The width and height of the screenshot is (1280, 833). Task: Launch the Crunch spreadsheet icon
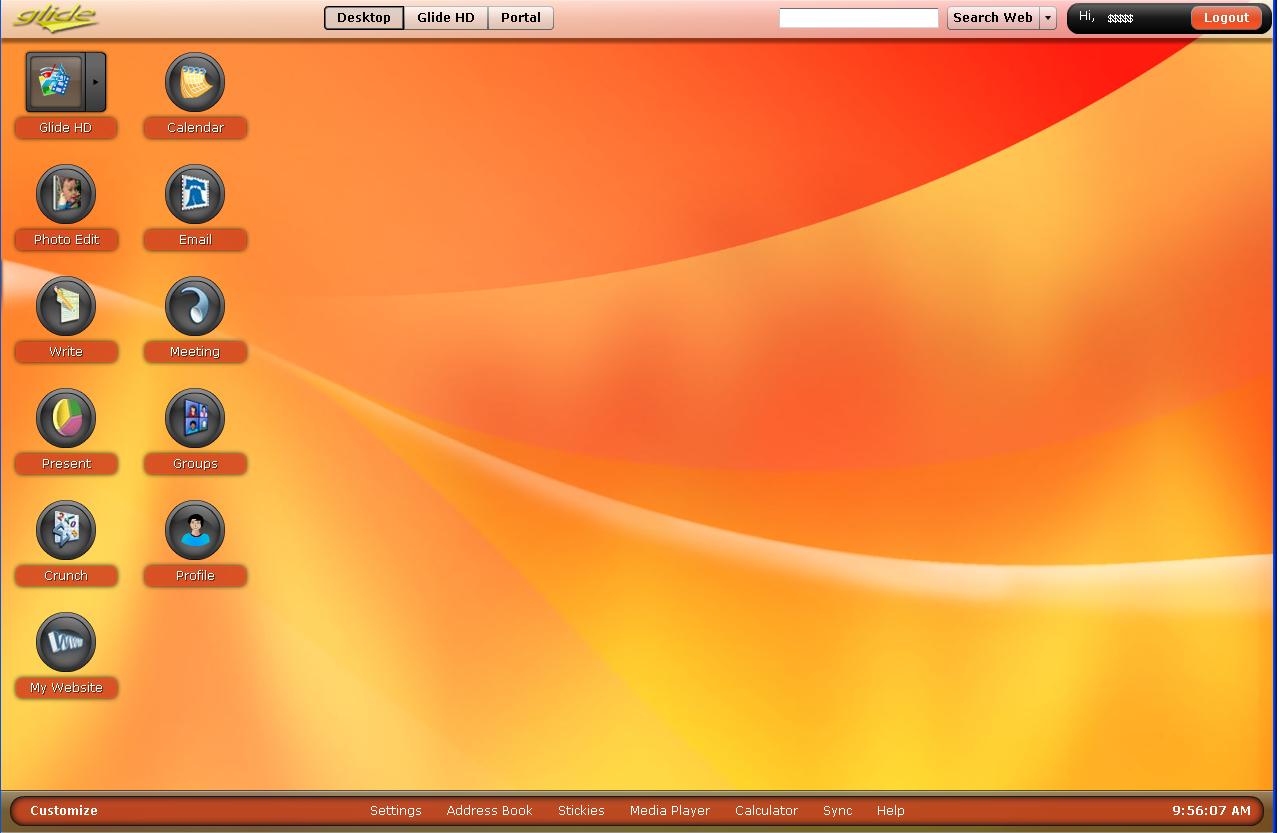tap(66, 530)
